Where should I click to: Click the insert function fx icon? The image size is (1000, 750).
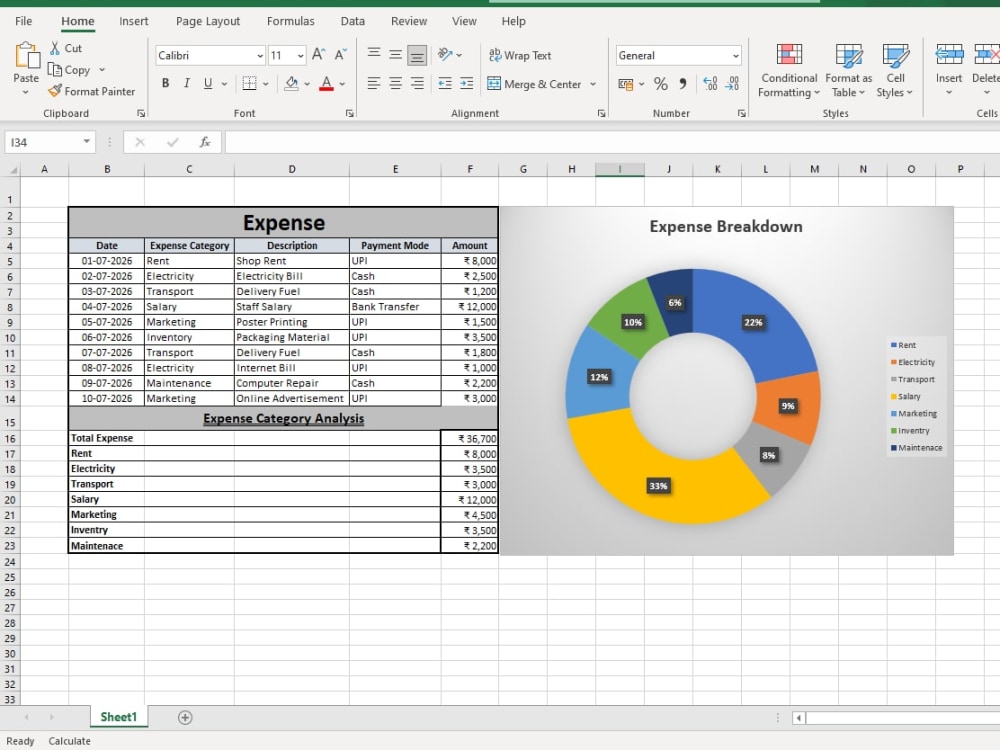click(205, 142)
